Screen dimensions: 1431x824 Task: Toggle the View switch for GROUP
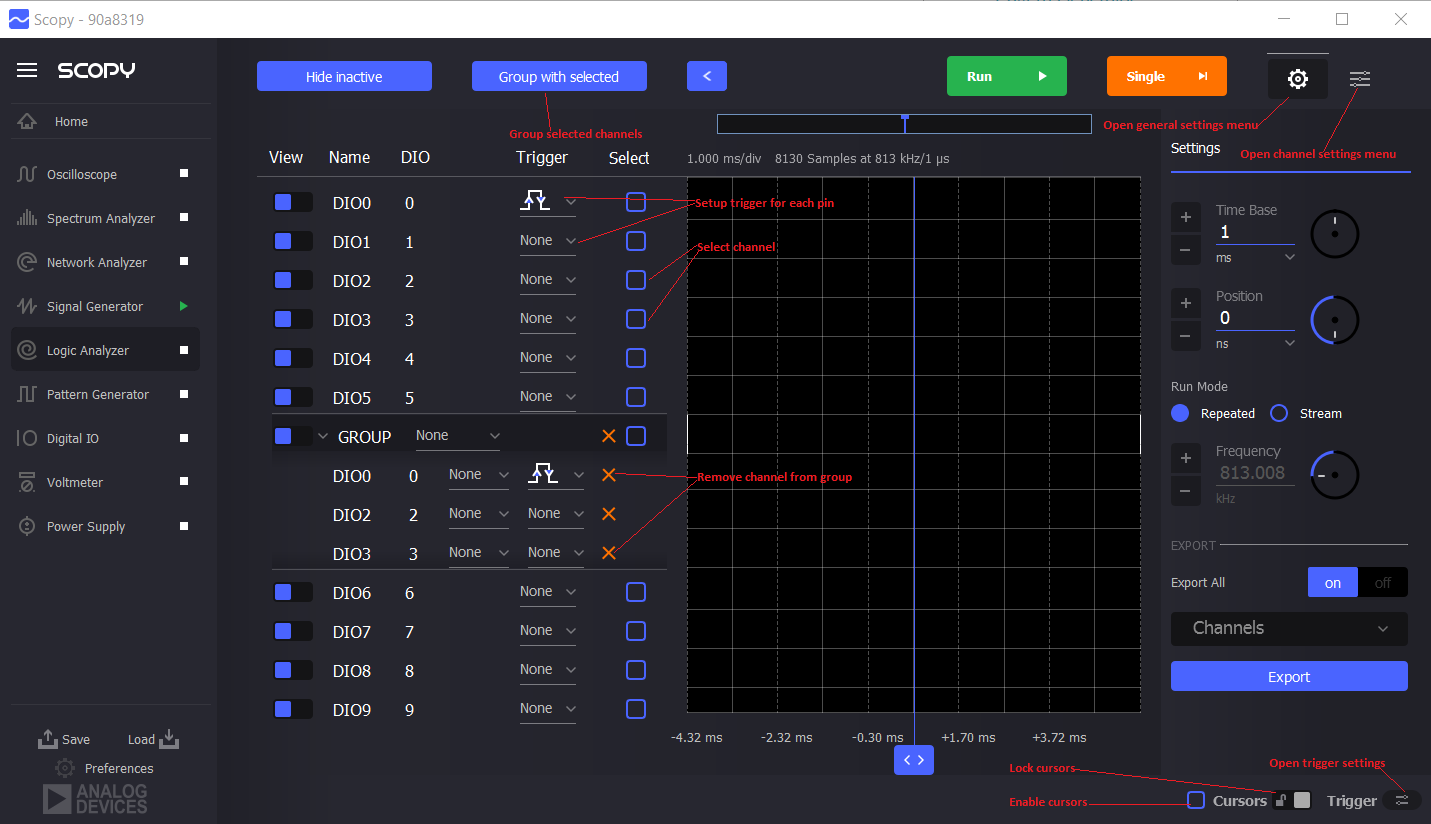[x=292, y=436]
